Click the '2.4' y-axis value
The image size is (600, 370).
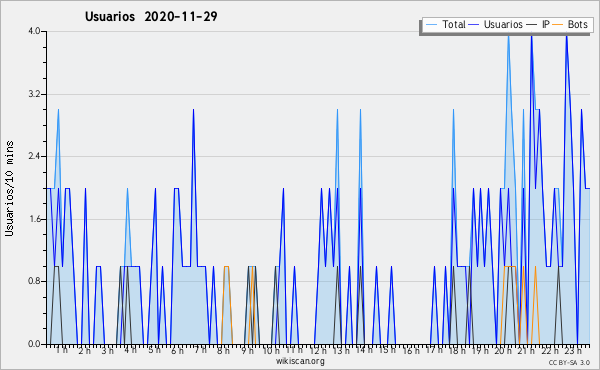(34, 156)
